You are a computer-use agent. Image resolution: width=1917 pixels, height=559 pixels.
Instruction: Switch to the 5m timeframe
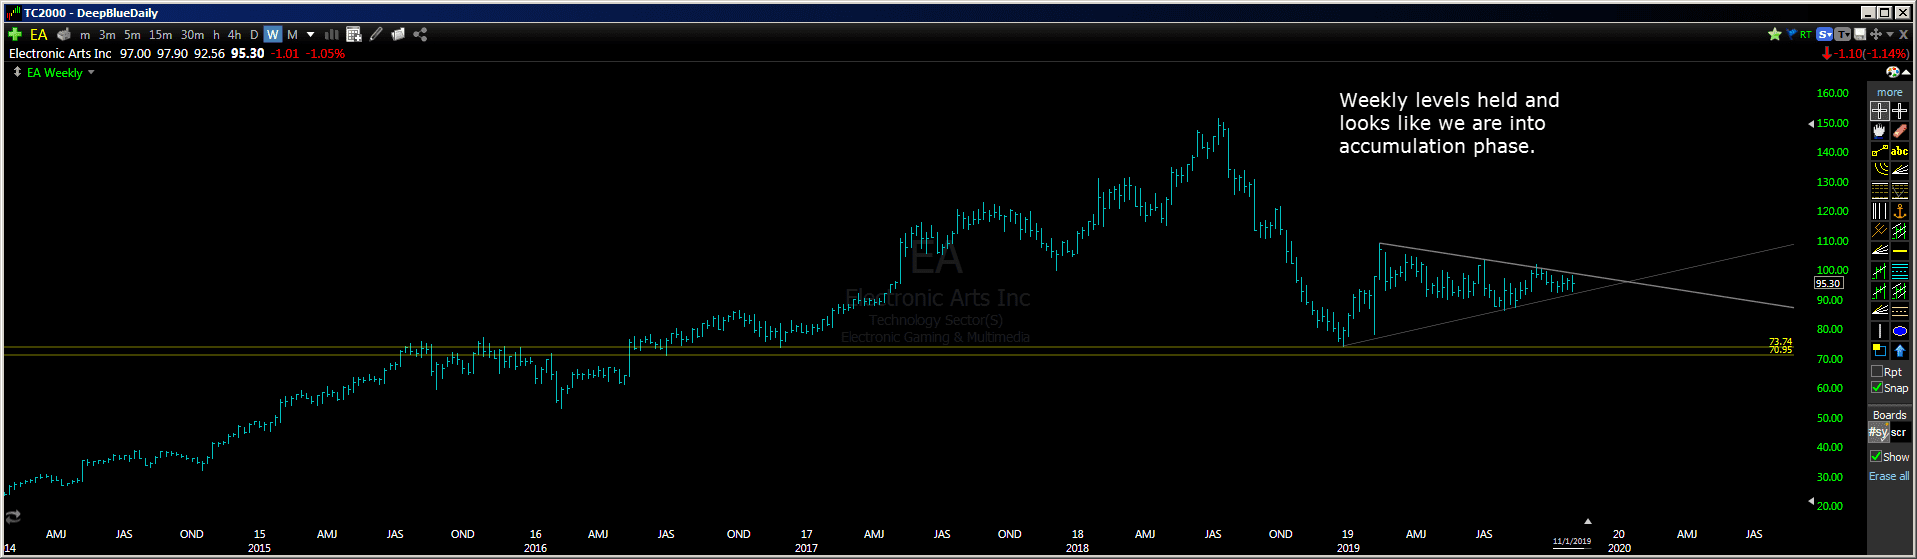(x=132, y=35)
